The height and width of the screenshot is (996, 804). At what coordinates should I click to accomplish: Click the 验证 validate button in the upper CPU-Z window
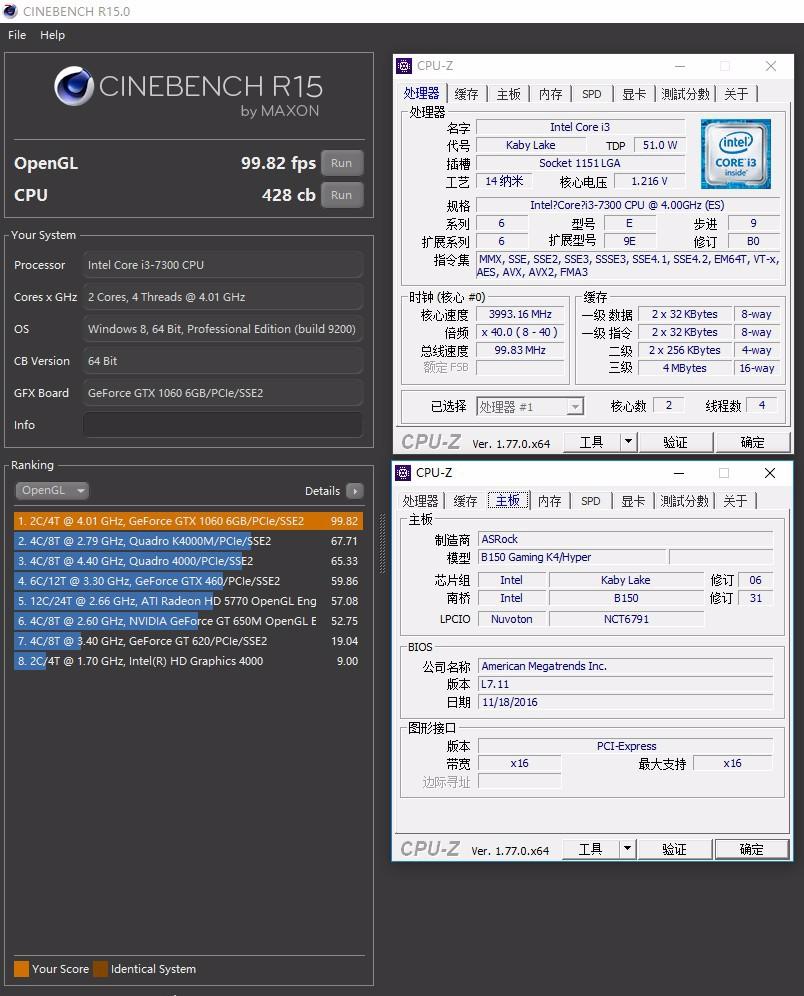tap(676, 441)
